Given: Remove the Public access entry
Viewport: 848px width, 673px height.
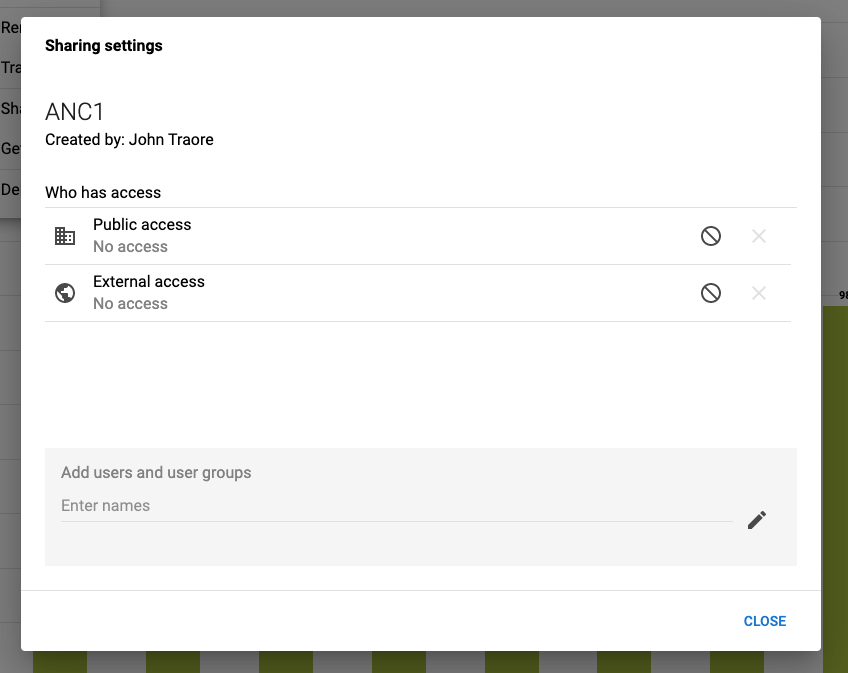Looking at the screenshot, I should (759, 236).
